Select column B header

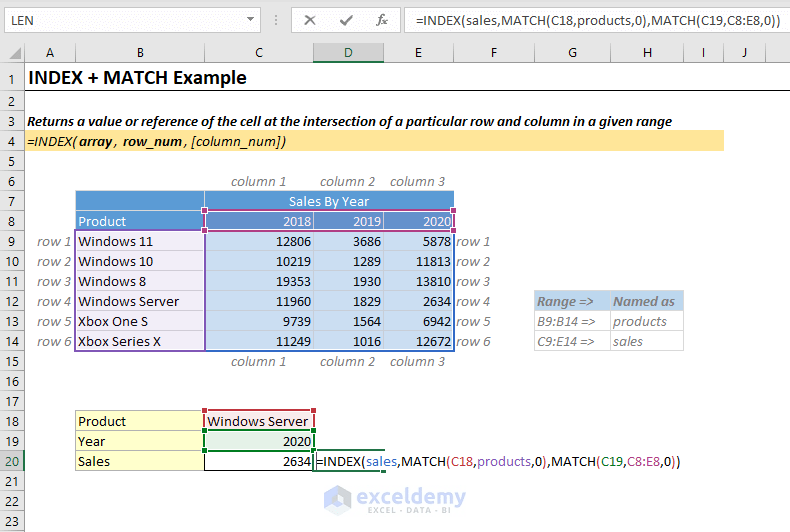pos(140,52)
